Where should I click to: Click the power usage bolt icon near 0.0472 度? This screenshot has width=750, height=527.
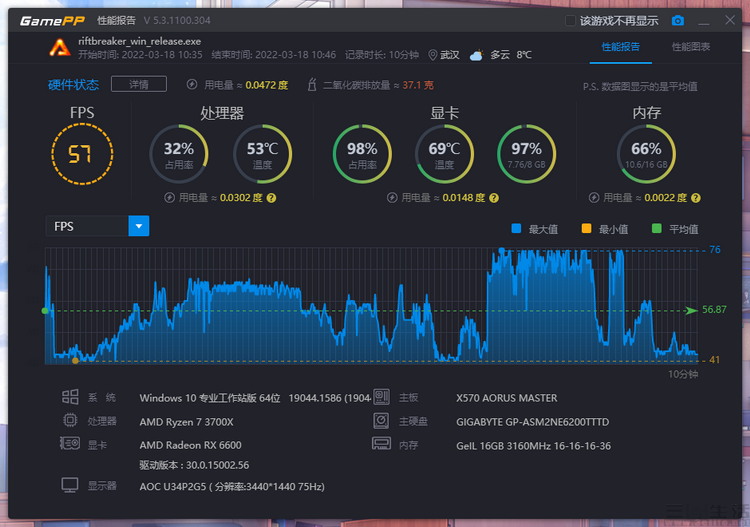tap(192, 85)
